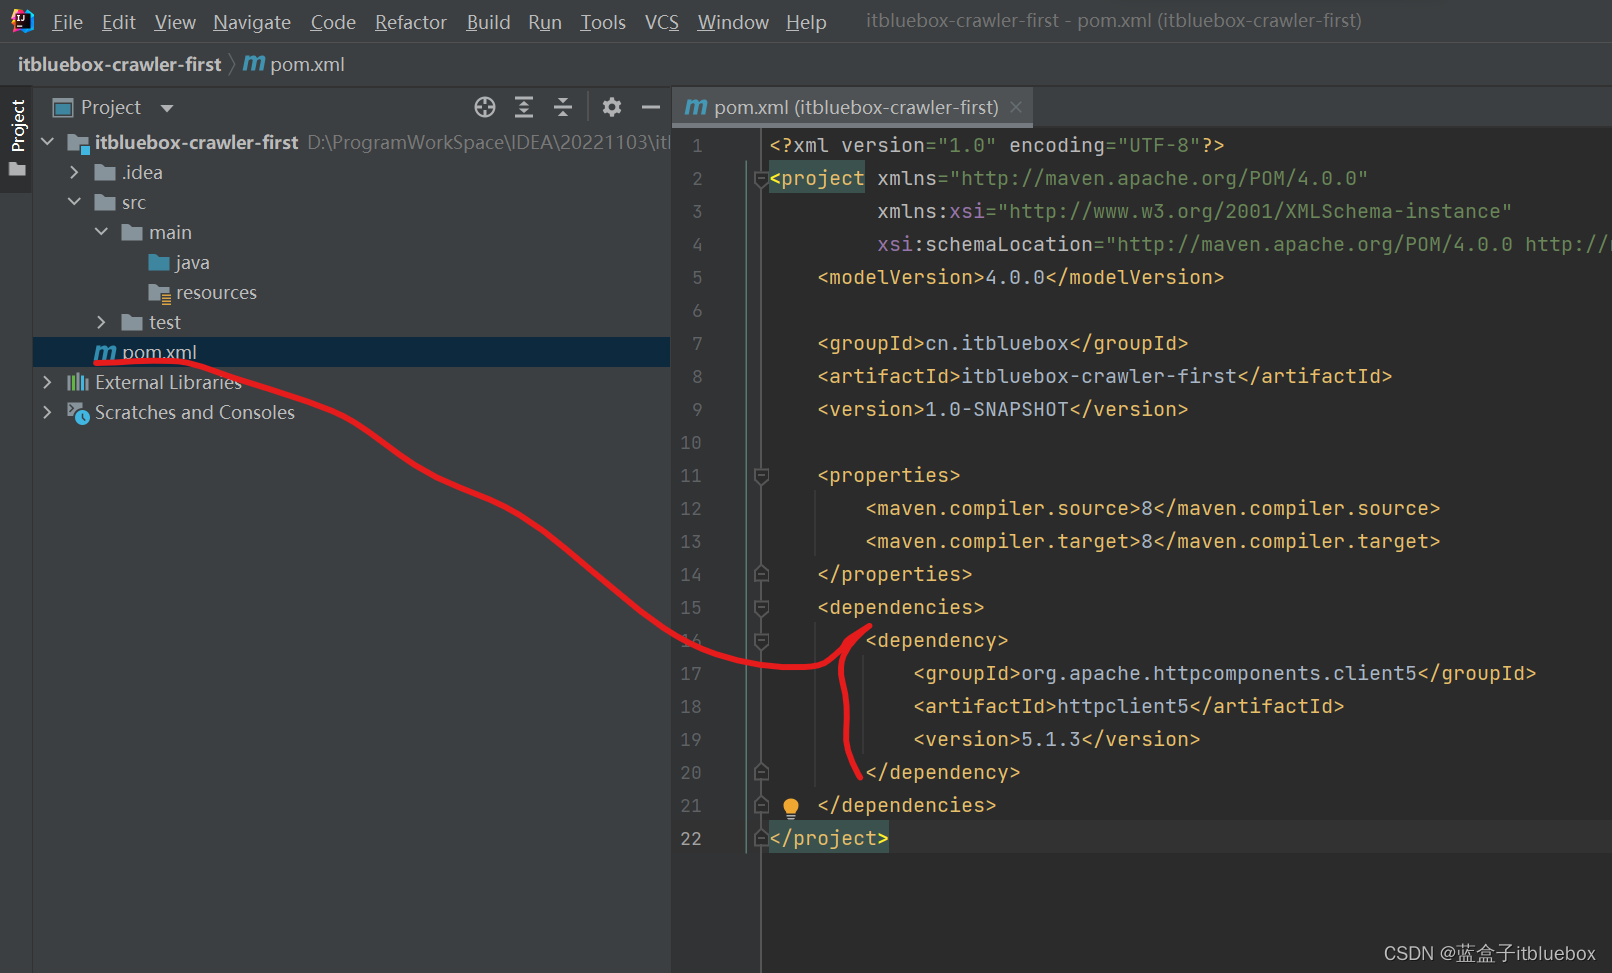
Task: Click 1.0-SNAPSHOT version text on line 9
Action: (997, 409)
